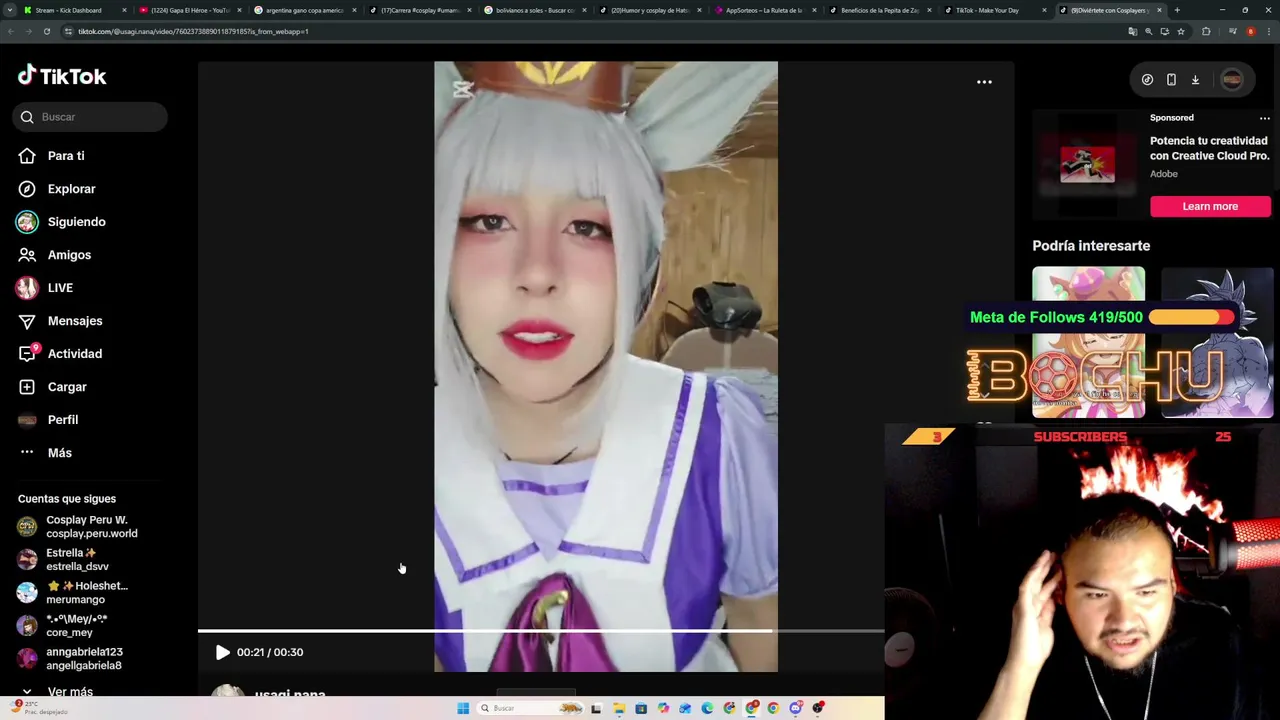Open the Explorar compass page

pos(71,189)
